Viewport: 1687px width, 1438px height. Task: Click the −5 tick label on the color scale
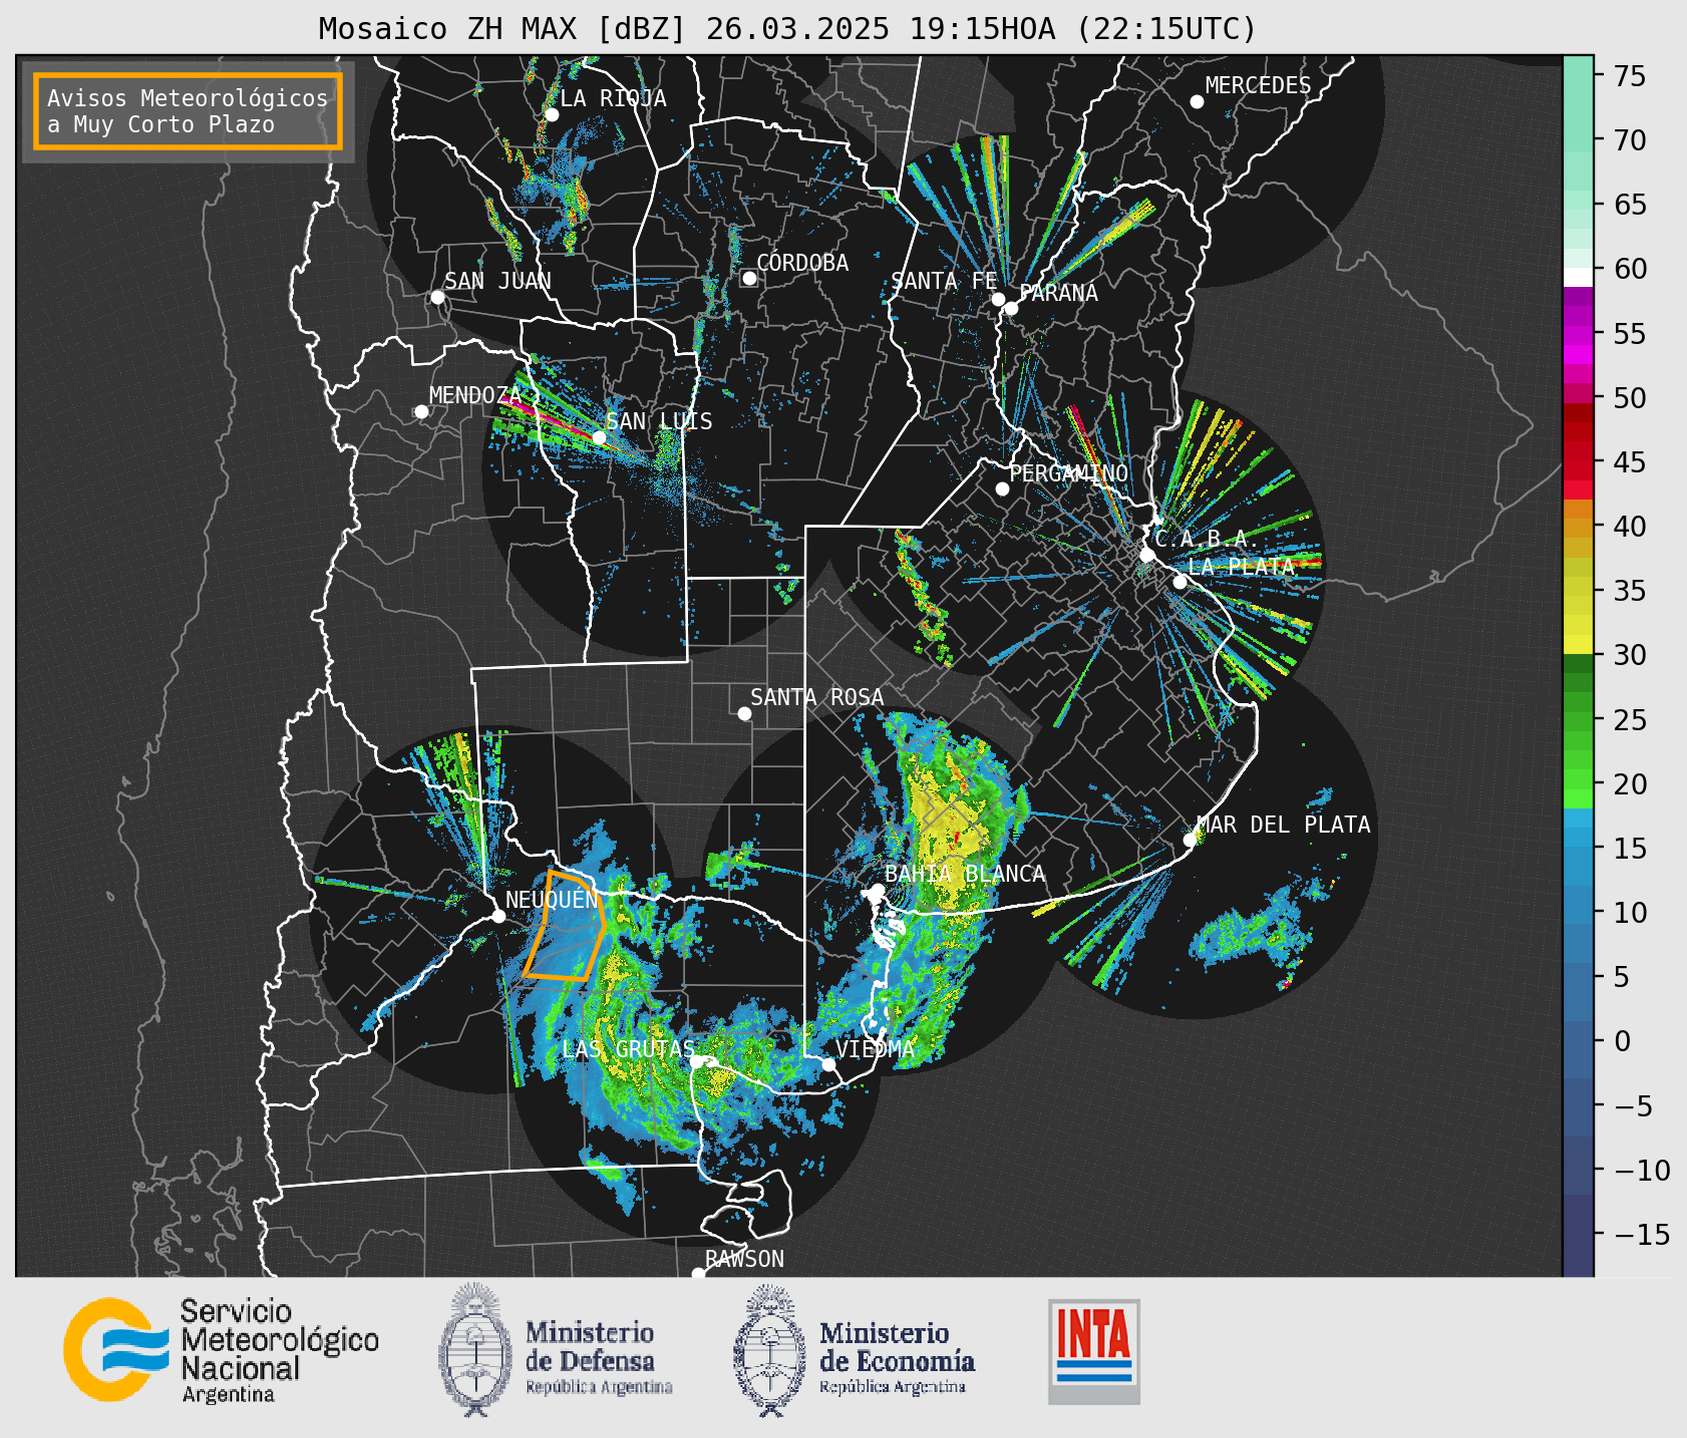(1632, 1106)
